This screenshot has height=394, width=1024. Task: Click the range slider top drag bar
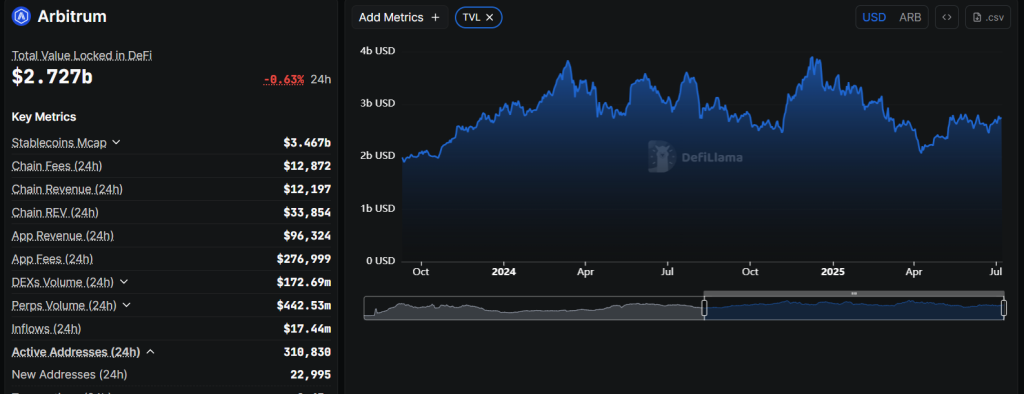coord(854,294)
